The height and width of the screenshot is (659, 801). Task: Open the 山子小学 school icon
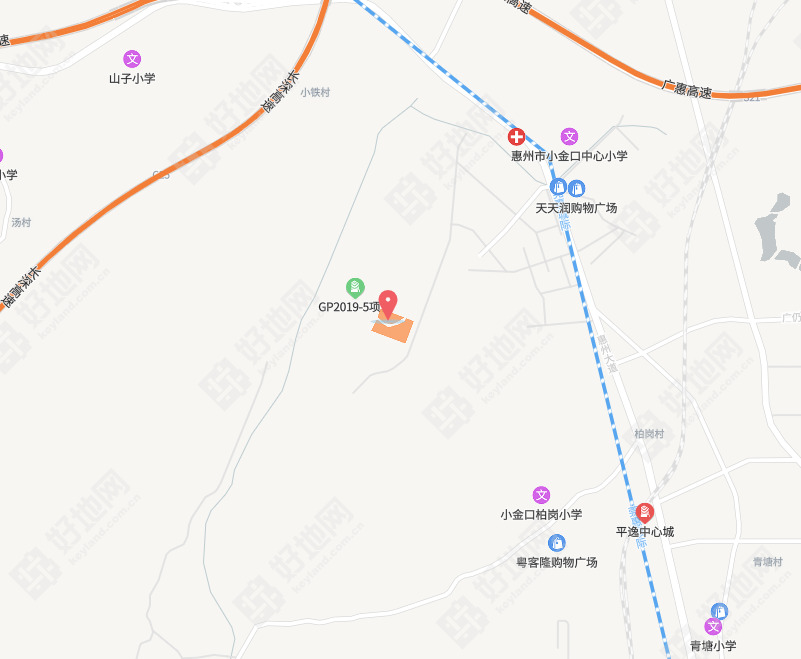[x=132, y=59]
